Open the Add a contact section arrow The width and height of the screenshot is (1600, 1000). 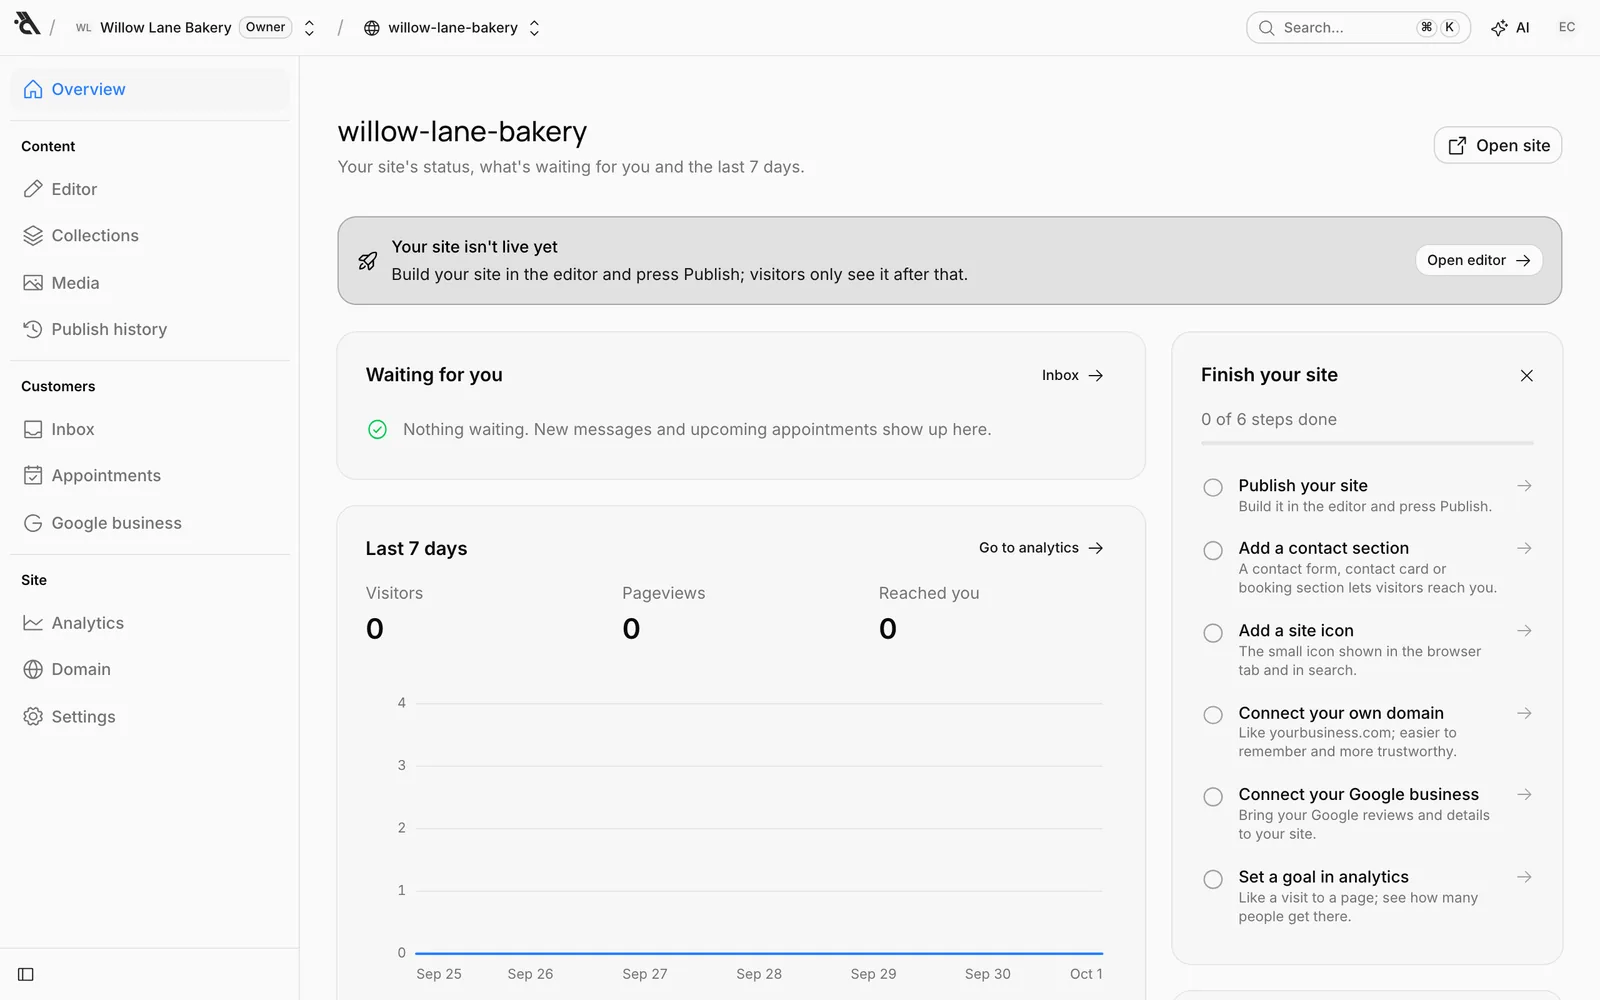click(1524, 548)
